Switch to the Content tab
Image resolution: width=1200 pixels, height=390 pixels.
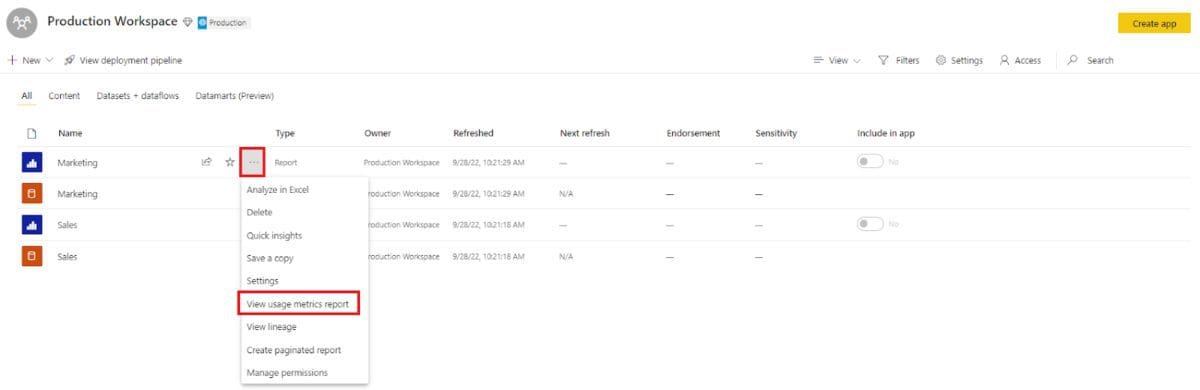[x=64, y=96]
